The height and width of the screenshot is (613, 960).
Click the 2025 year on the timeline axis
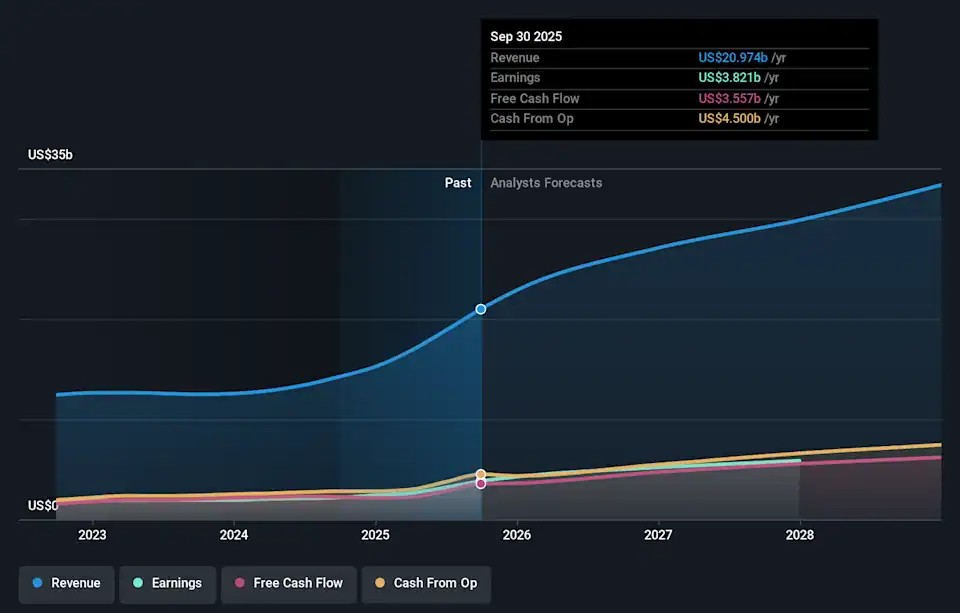(375, 535)
